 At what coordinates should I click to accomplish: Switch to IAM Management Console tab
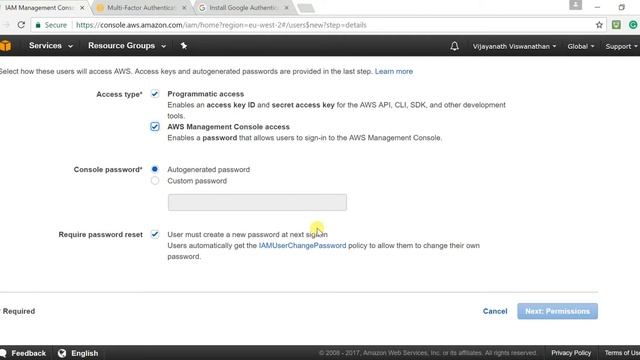(x=39, y=8)
